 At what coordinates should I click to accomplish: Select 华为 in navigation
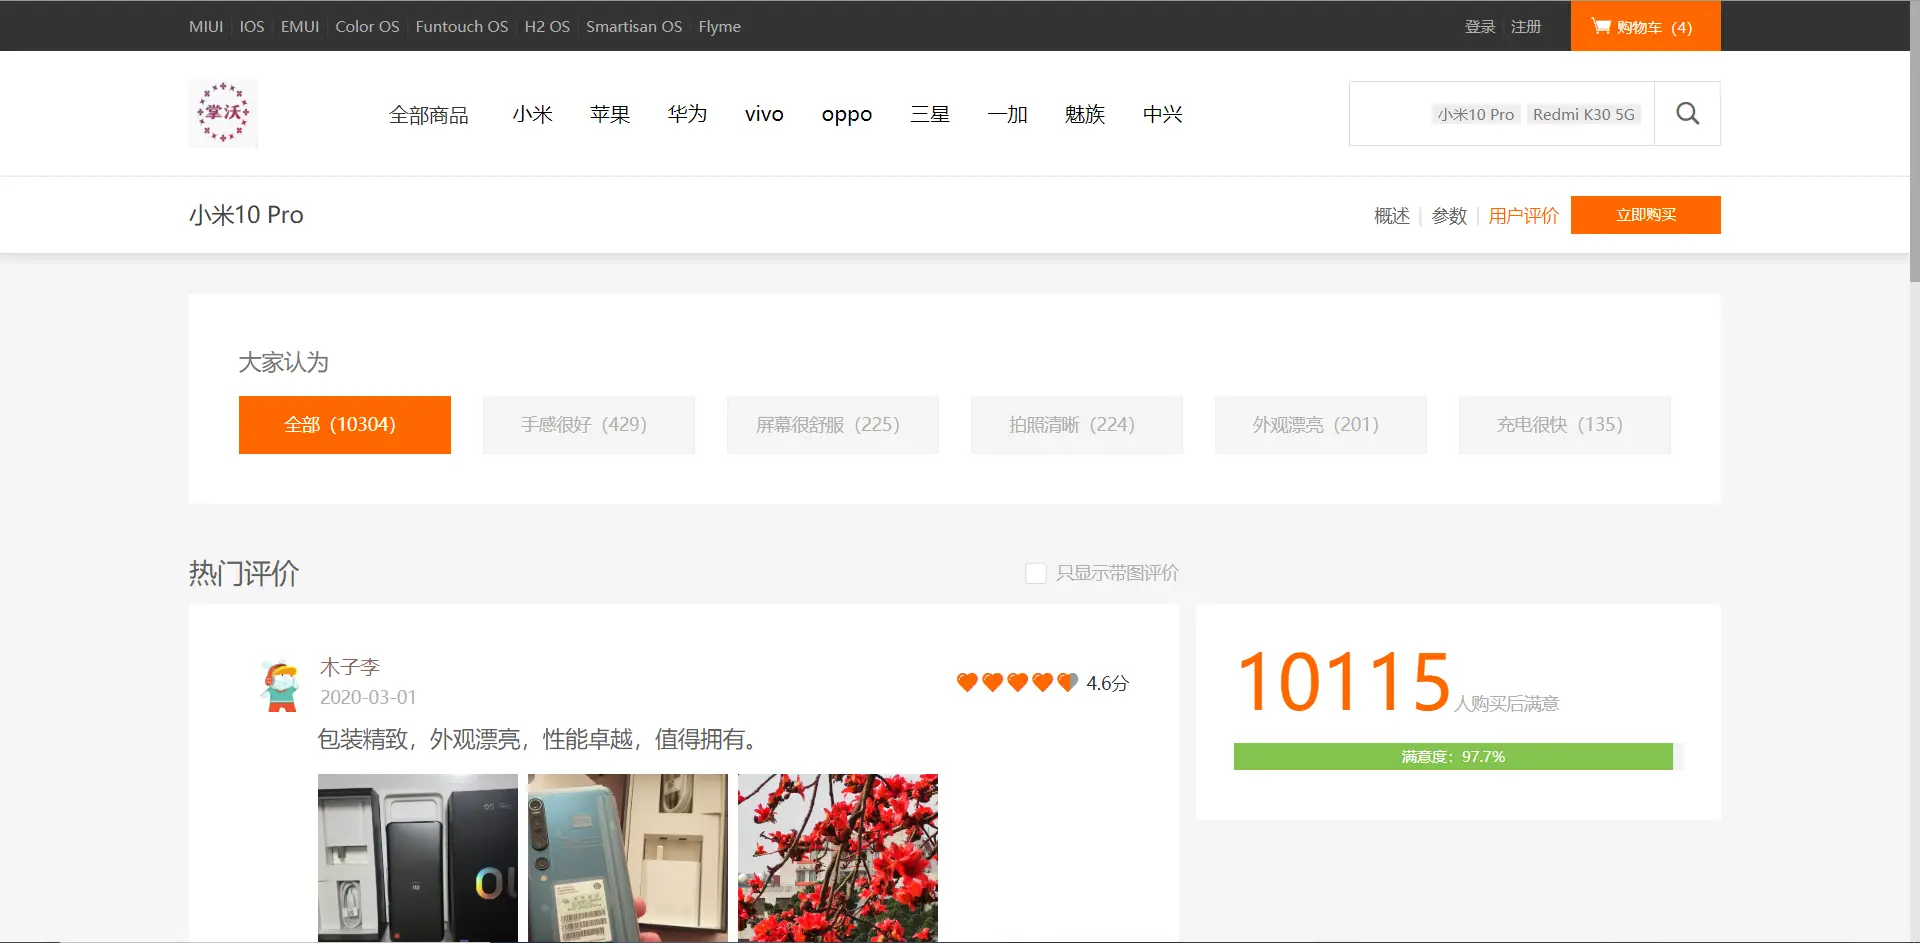688,114
